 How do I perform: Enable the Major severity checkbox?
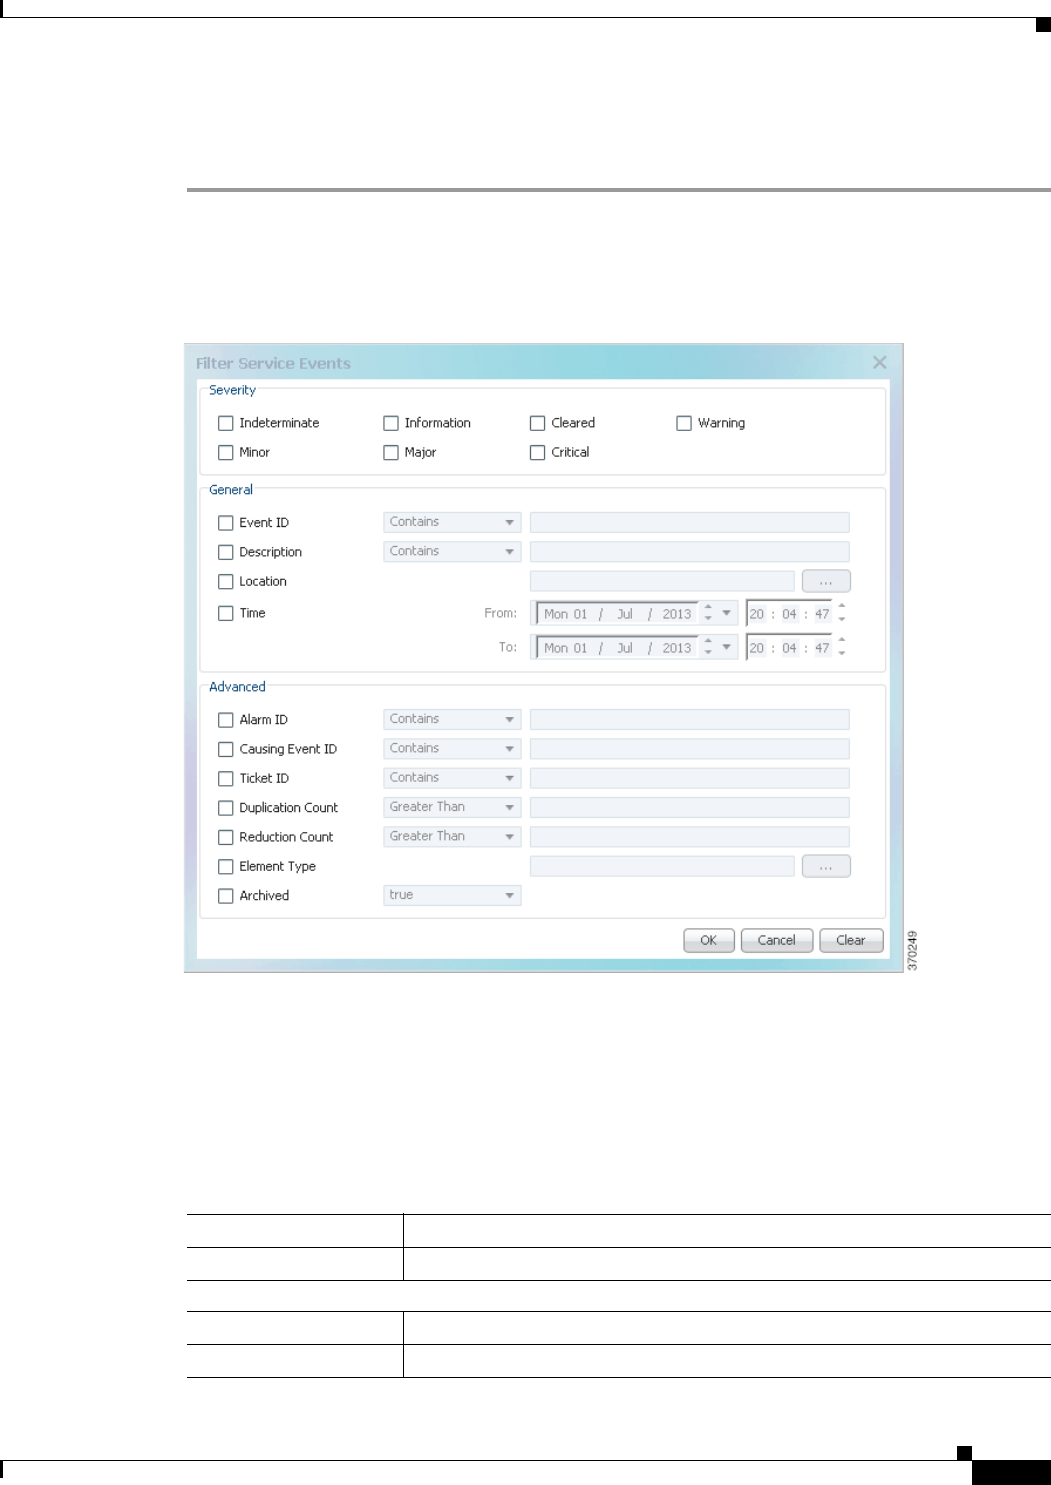391,452
